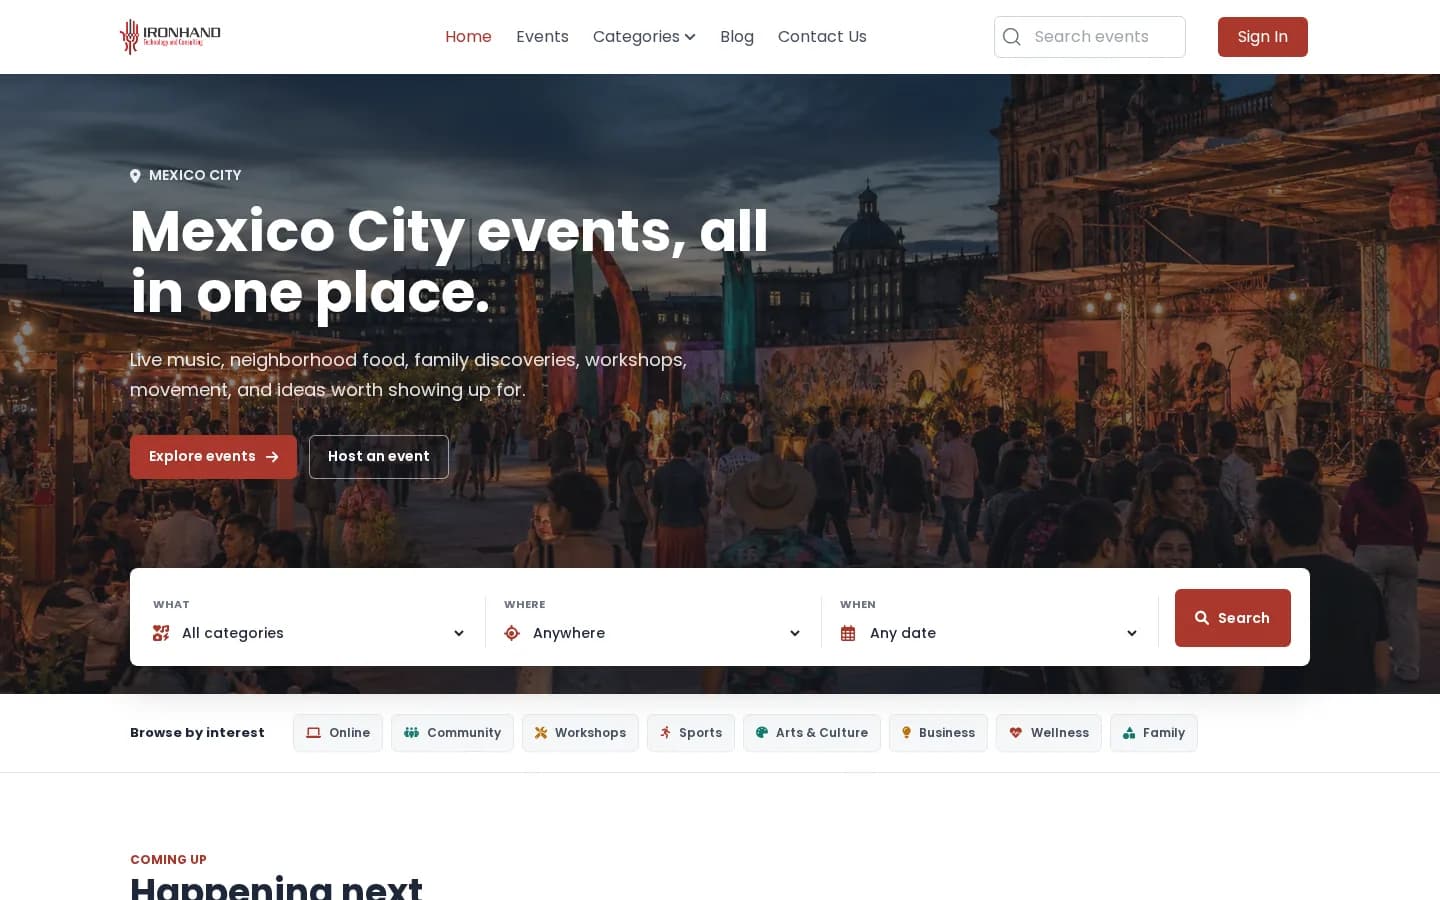Click the runner icon on the Sports chip
The width and height of the screenshot is (1440, 900).
coord(665,733)
